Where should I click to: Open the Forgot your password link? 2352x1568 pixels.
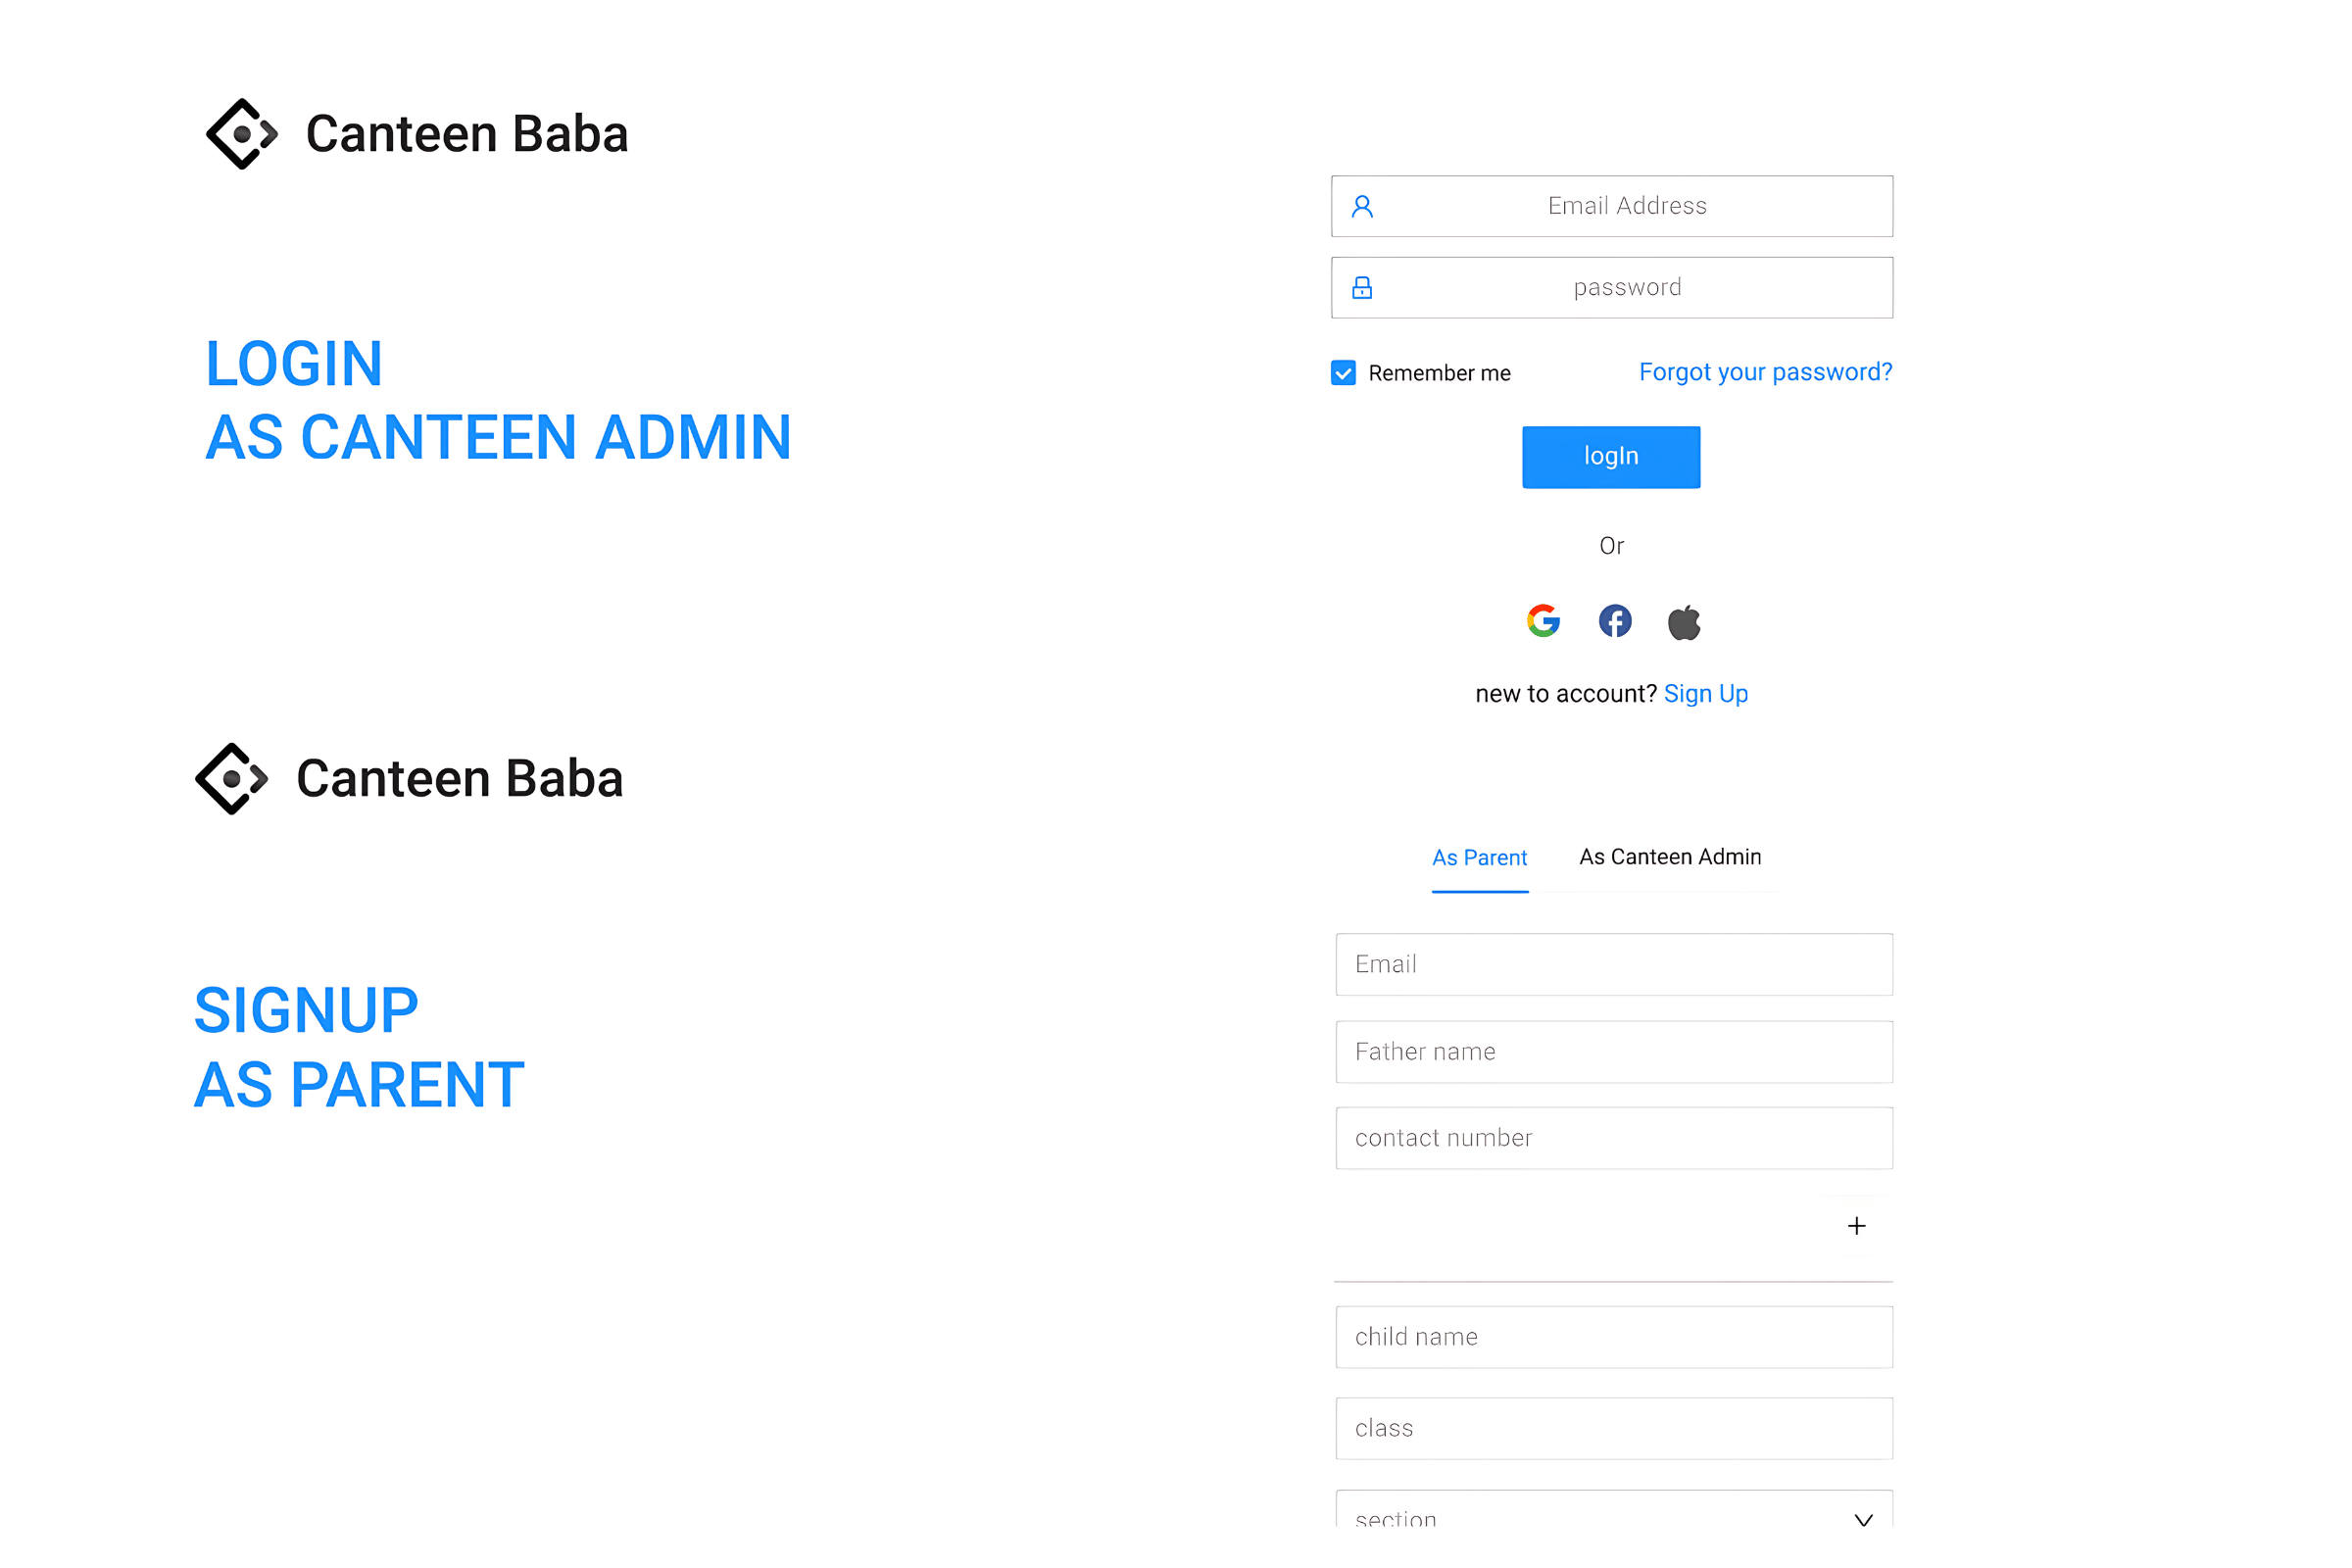(x=1765, y=372)
